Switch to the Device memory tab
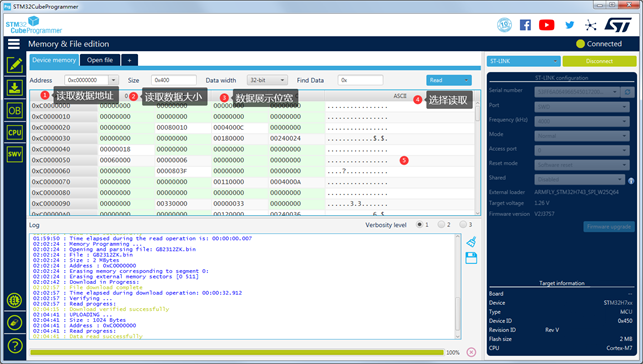This screenshot has width=643, height=364. (54, 60)
